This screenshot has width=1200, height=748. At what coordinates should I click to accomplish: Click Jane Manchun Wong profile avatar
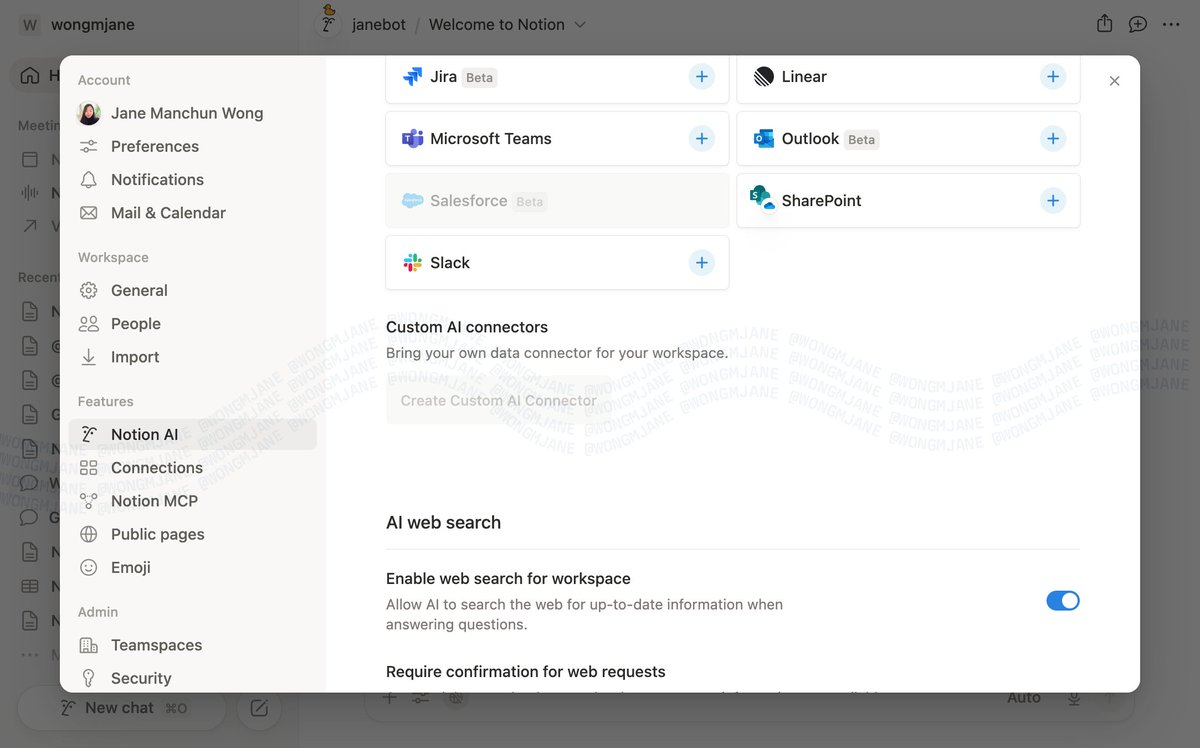coord(89,113)
